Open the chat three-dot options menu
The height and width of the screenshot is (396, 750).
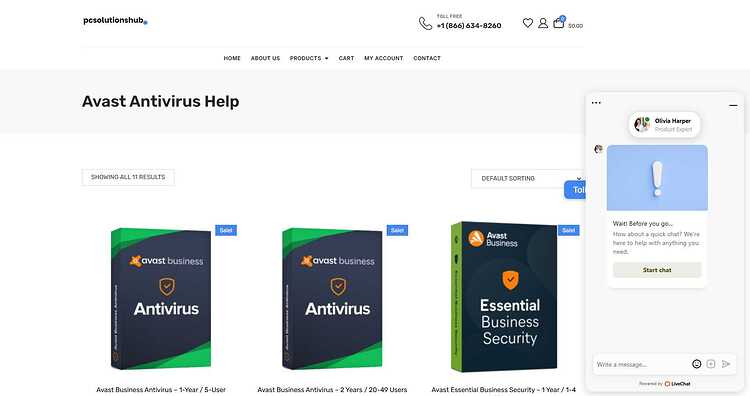(x=596, y=102)
